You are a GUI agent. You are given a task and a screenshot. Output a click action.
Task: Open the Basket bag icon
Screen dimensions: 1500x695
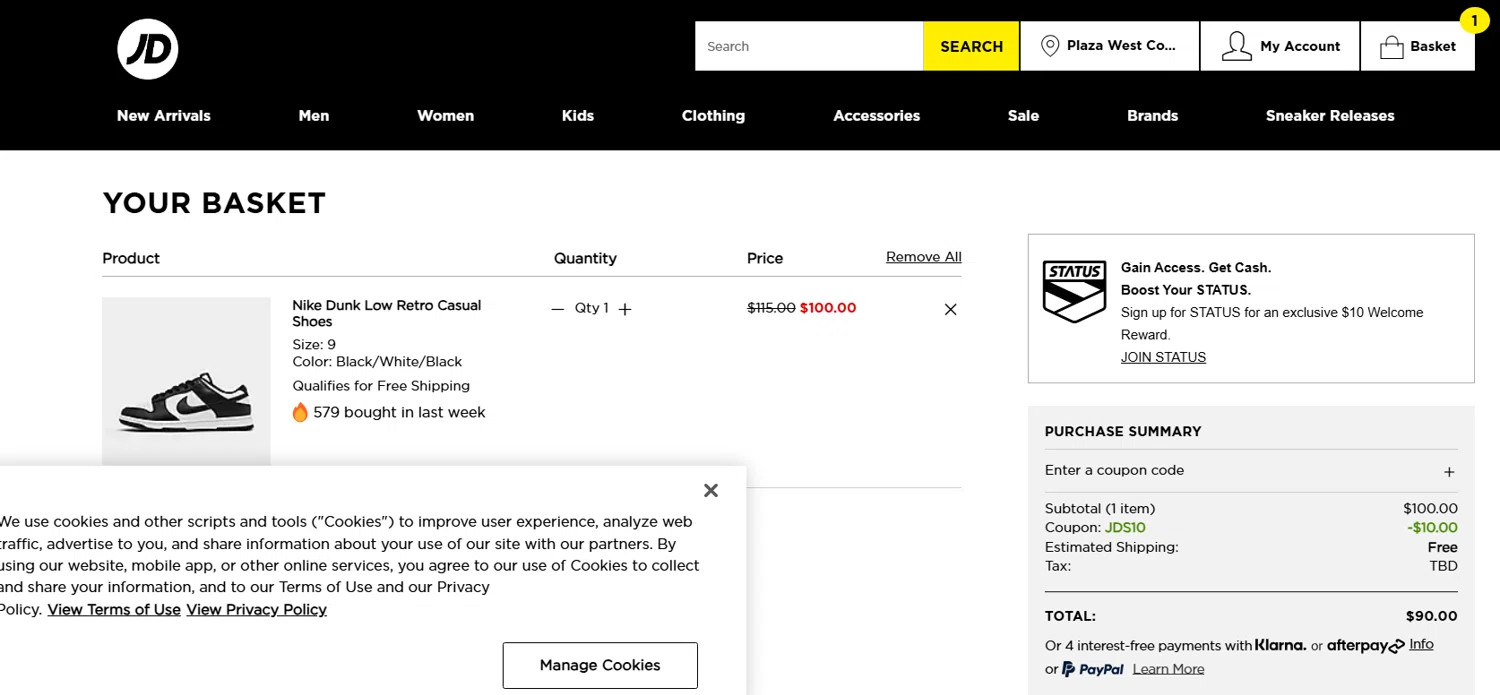(x=1391, y=47)
